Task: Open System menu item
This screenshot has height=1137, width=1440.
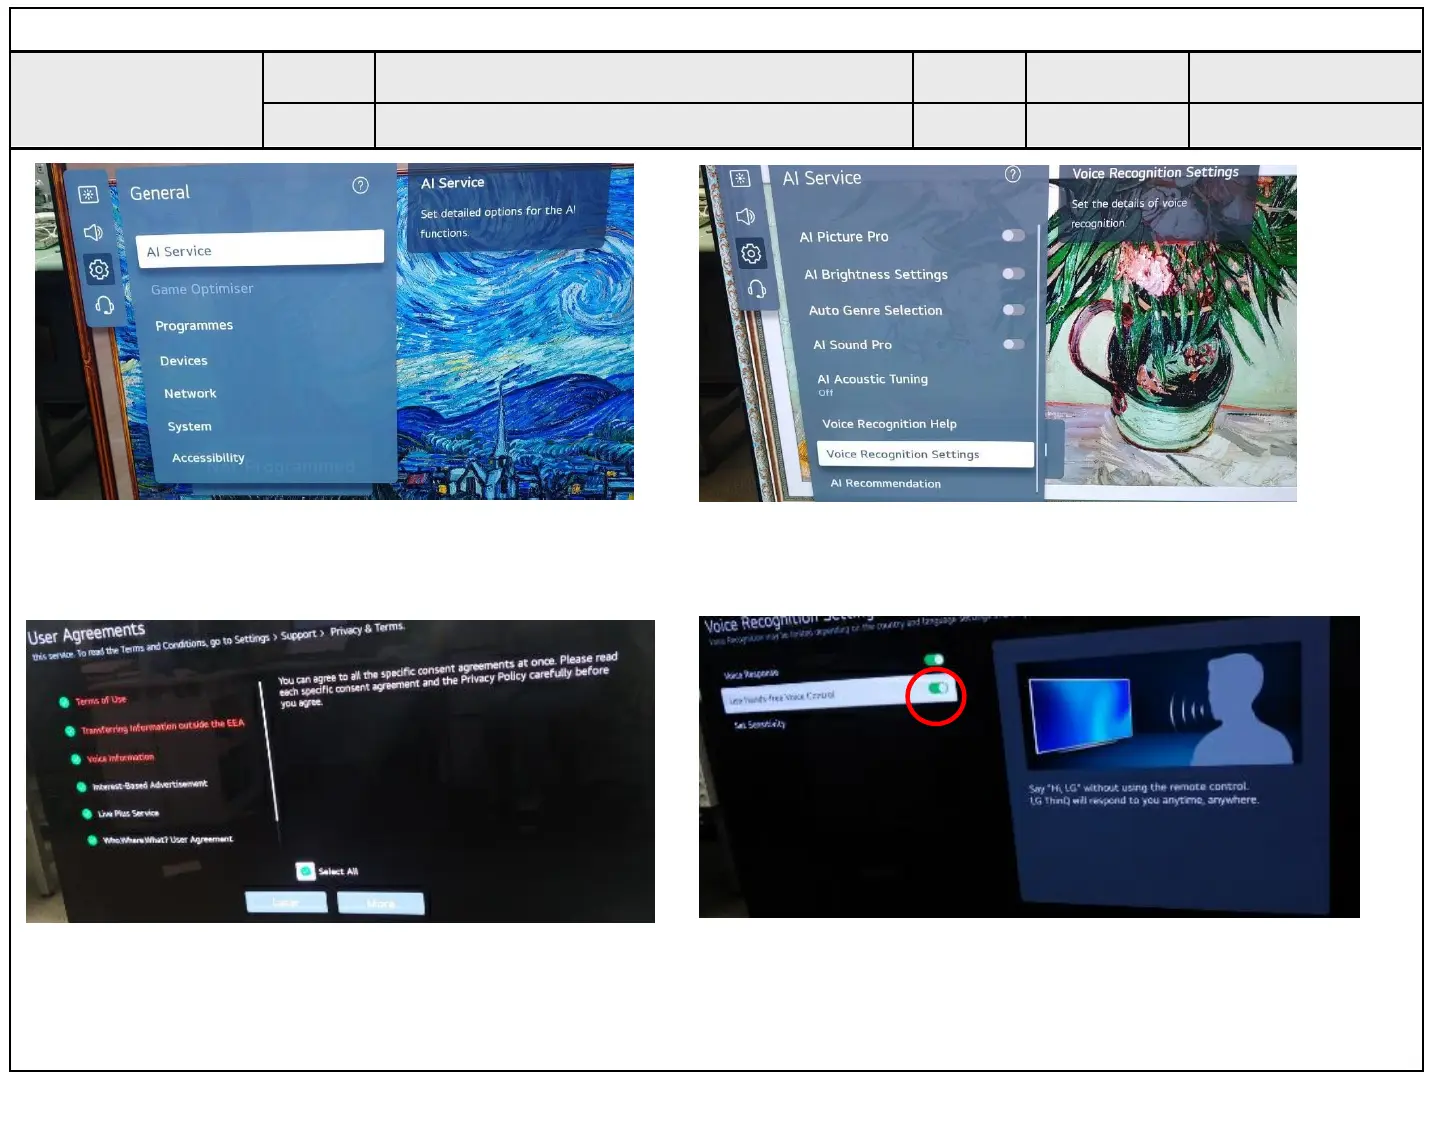Action: 189,427
